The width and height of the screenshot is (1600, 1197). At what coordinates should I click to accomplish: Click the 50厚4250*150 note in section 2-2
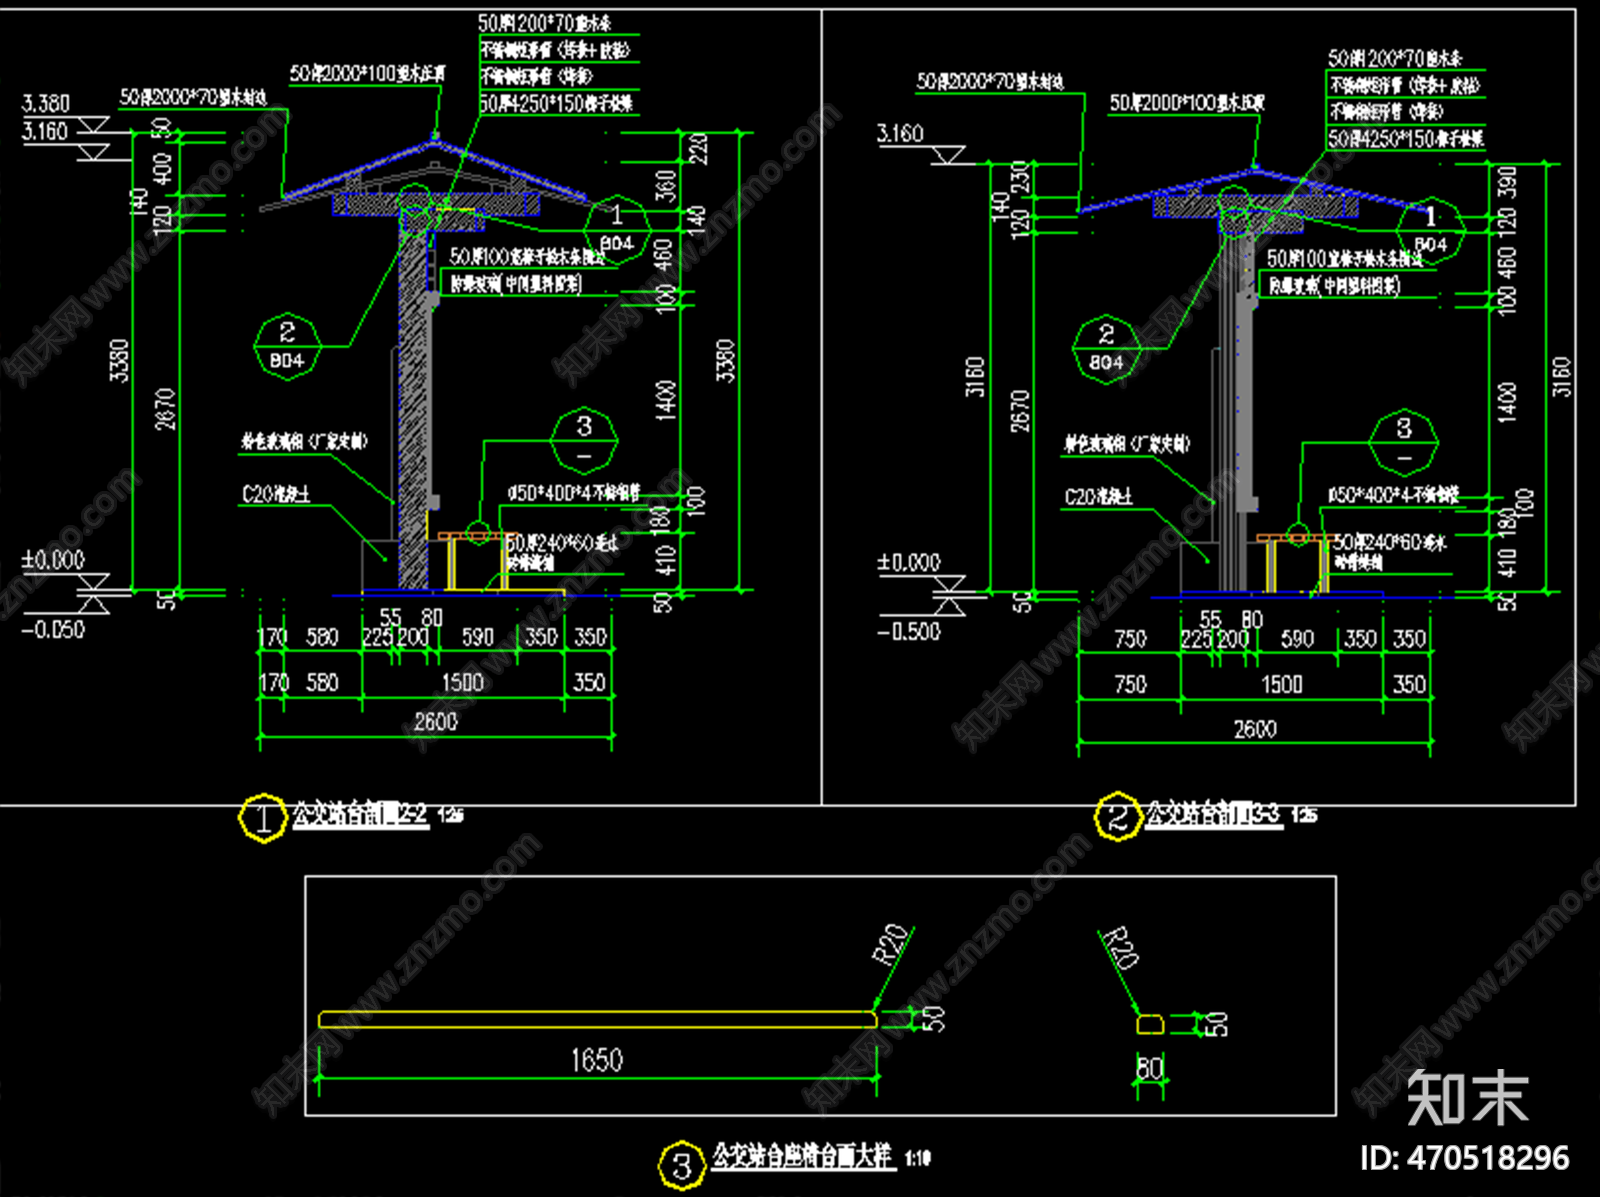pyautogui.click(x=556, y=104)
